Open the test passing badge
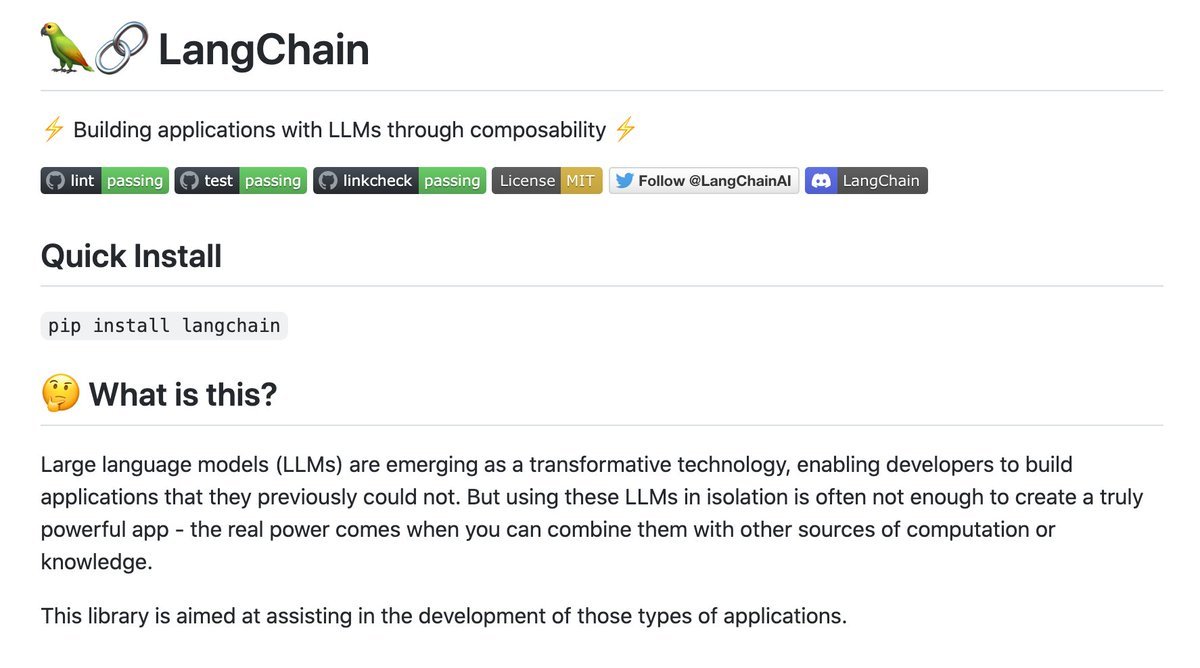This screenshot has height=668, width=1200. pyautogui.click(x=241, y=181)
